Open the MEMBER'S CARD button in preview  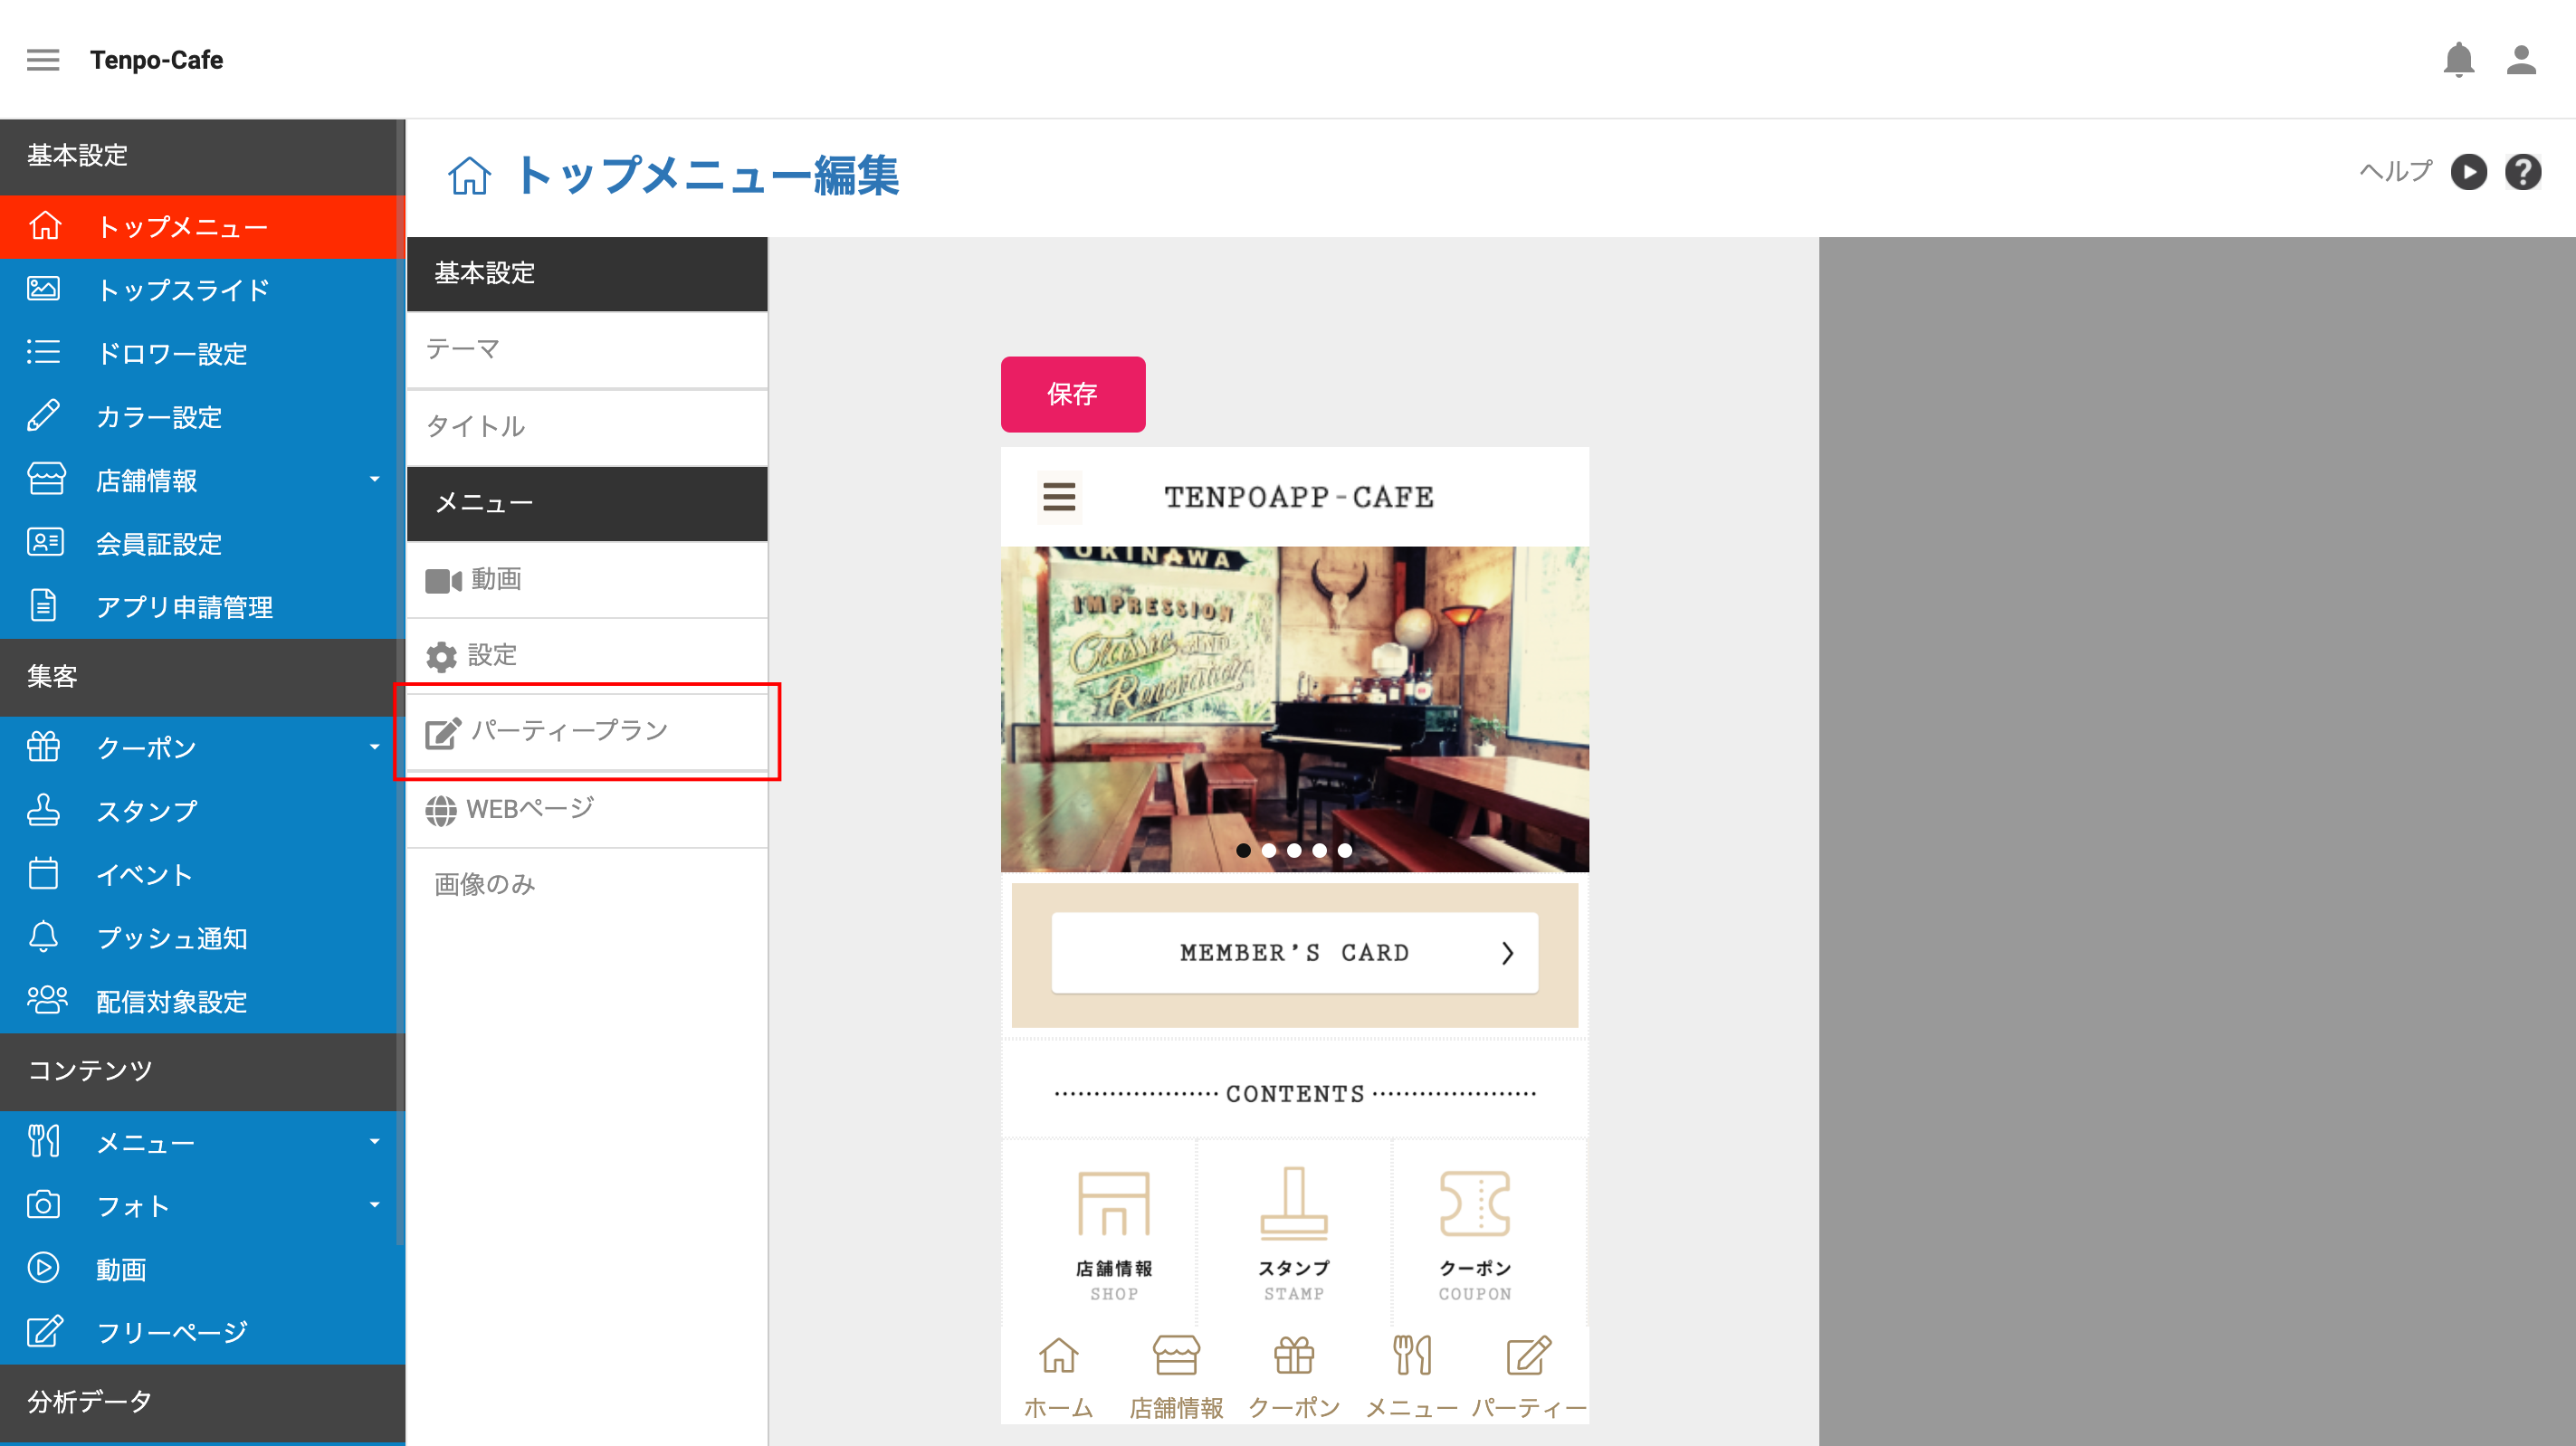[1295, 953]
